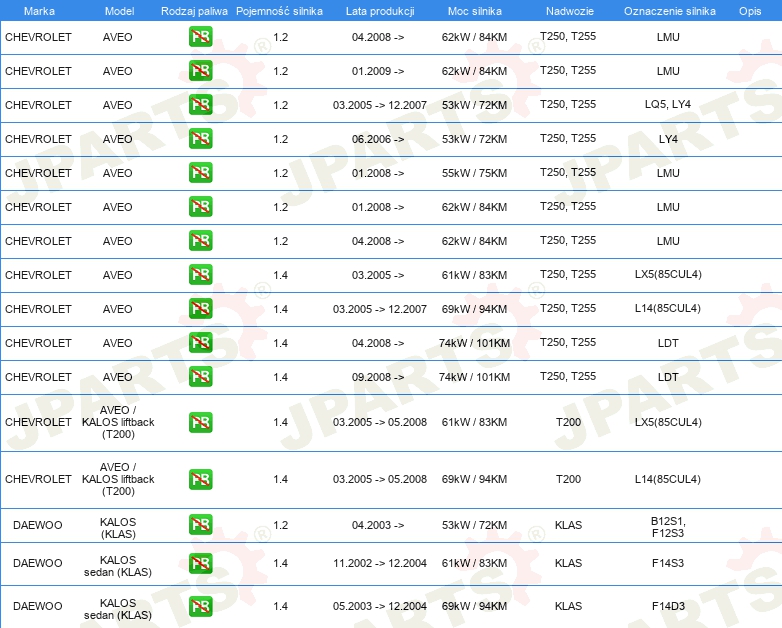Select the '06.2006 ->' date cell
Screen dimensions: 782x628
pyautogui.click(x=378, y=139)
